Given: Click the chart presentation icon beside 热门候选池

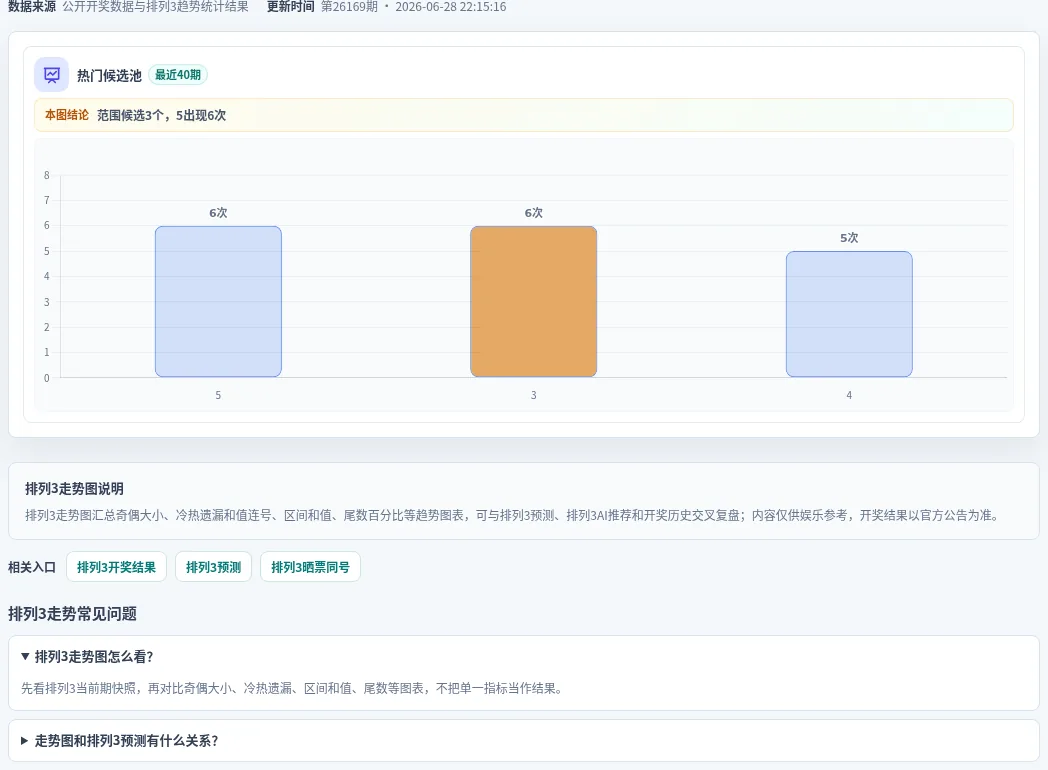Looking at the screenshot, I should (51, 75).
